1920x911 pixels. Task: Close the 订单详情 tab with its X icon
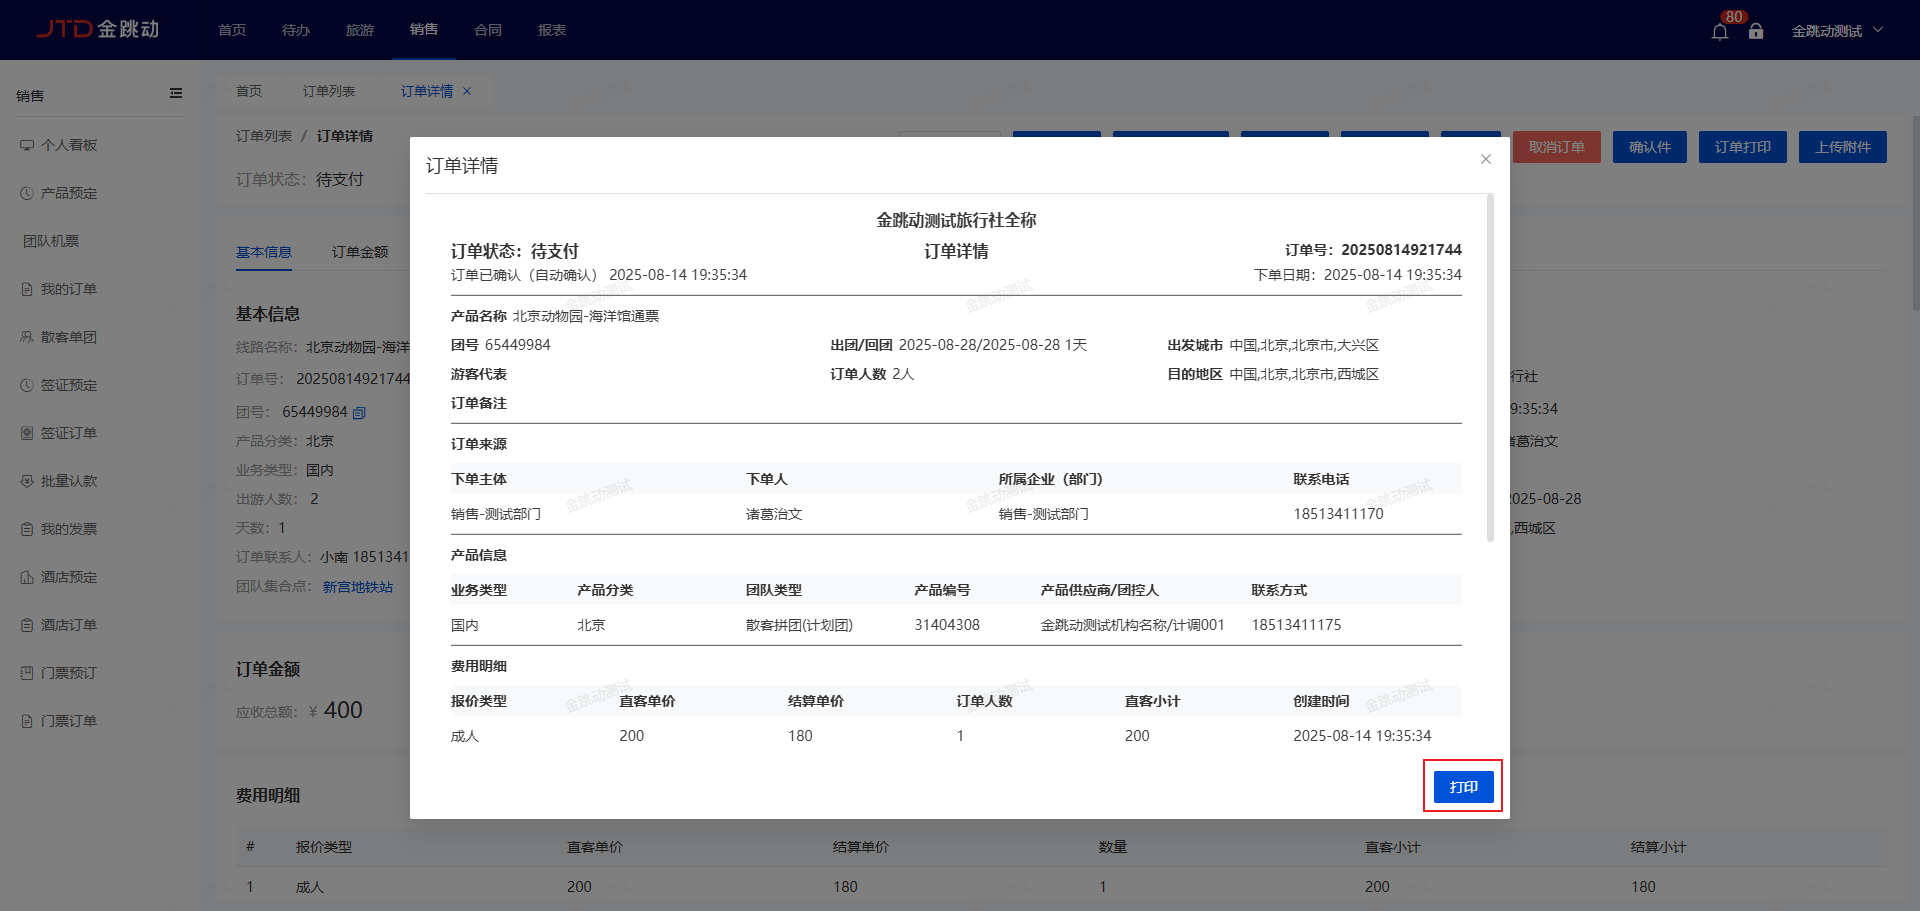point(467,91)
